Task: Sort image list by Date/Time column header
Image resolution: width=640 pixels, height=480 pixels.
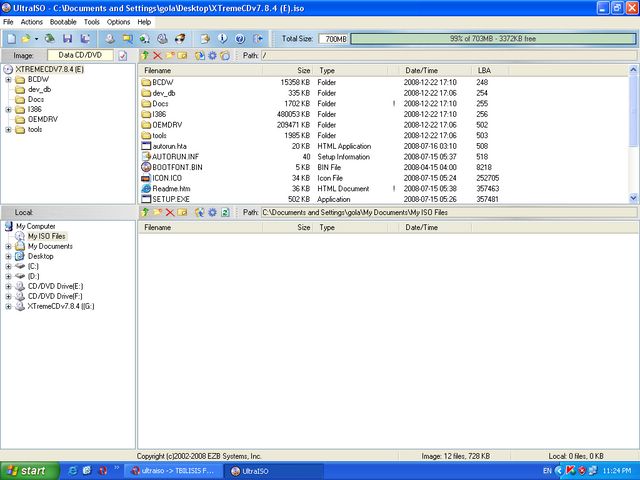Action: tap(435, 71)
